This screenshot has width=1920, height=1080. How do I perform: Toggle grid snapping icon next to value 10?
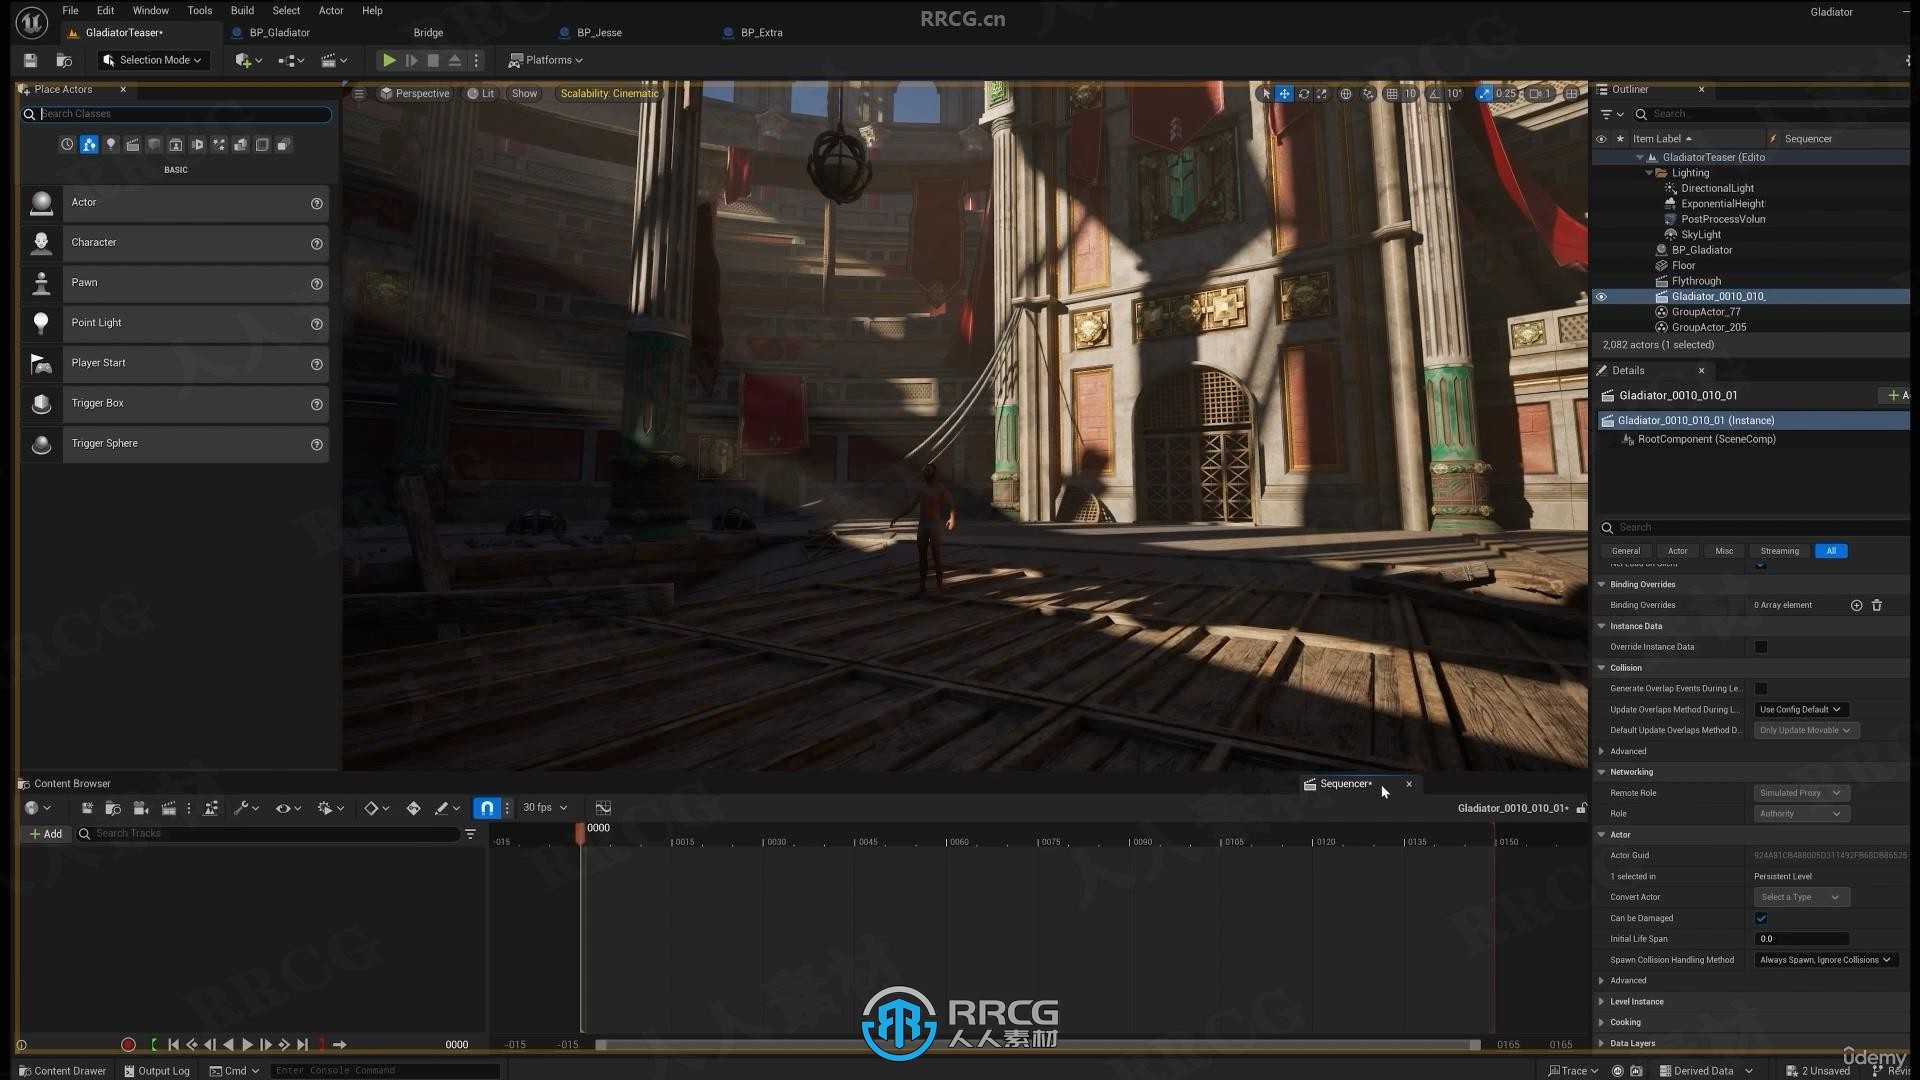pos(1391,94)
